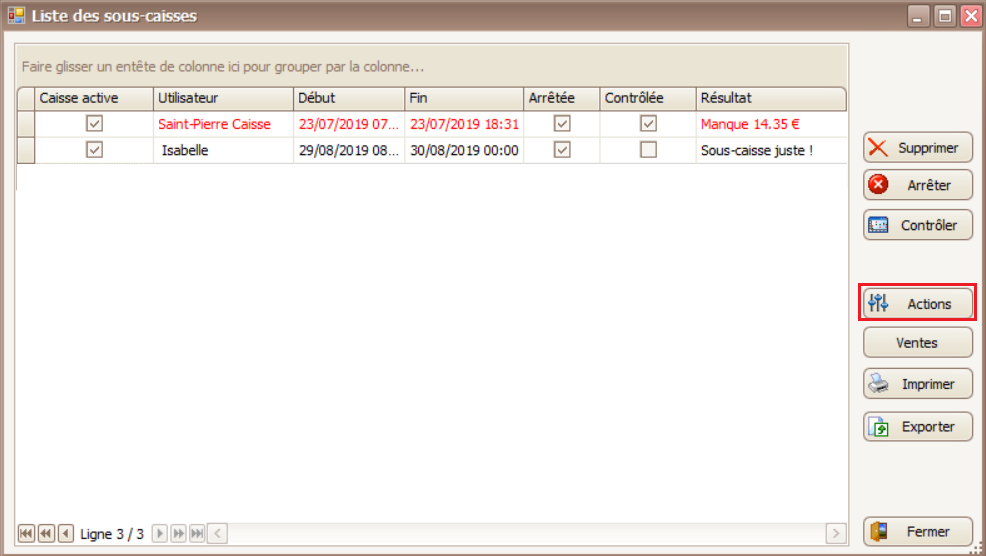Click the printer icon on Imprimer
The height and width of the screenshot is (556, 986).
click(878, 384)
